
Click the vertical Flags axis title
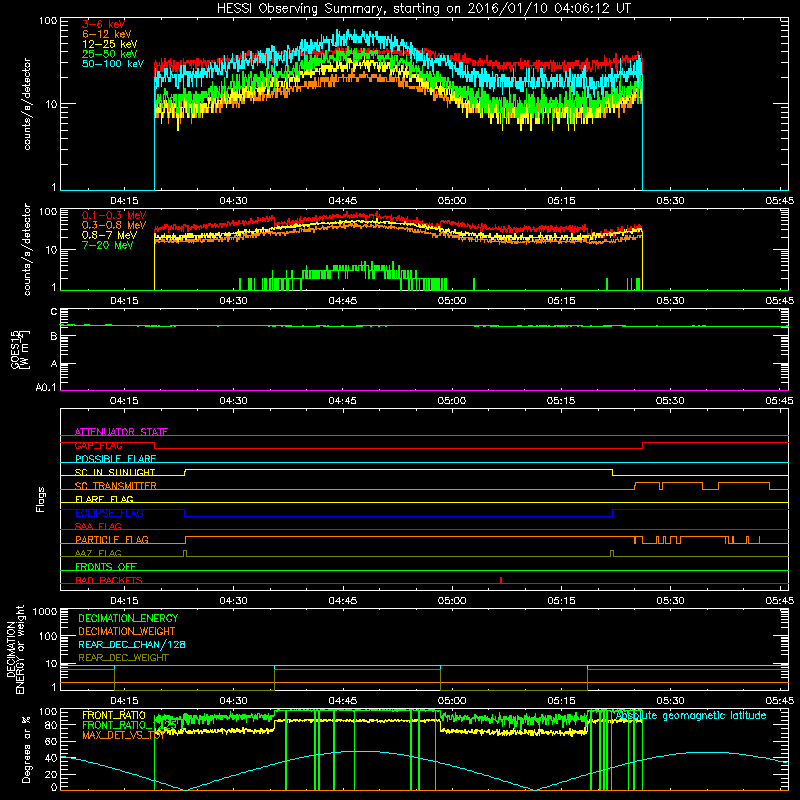(40, 499)
